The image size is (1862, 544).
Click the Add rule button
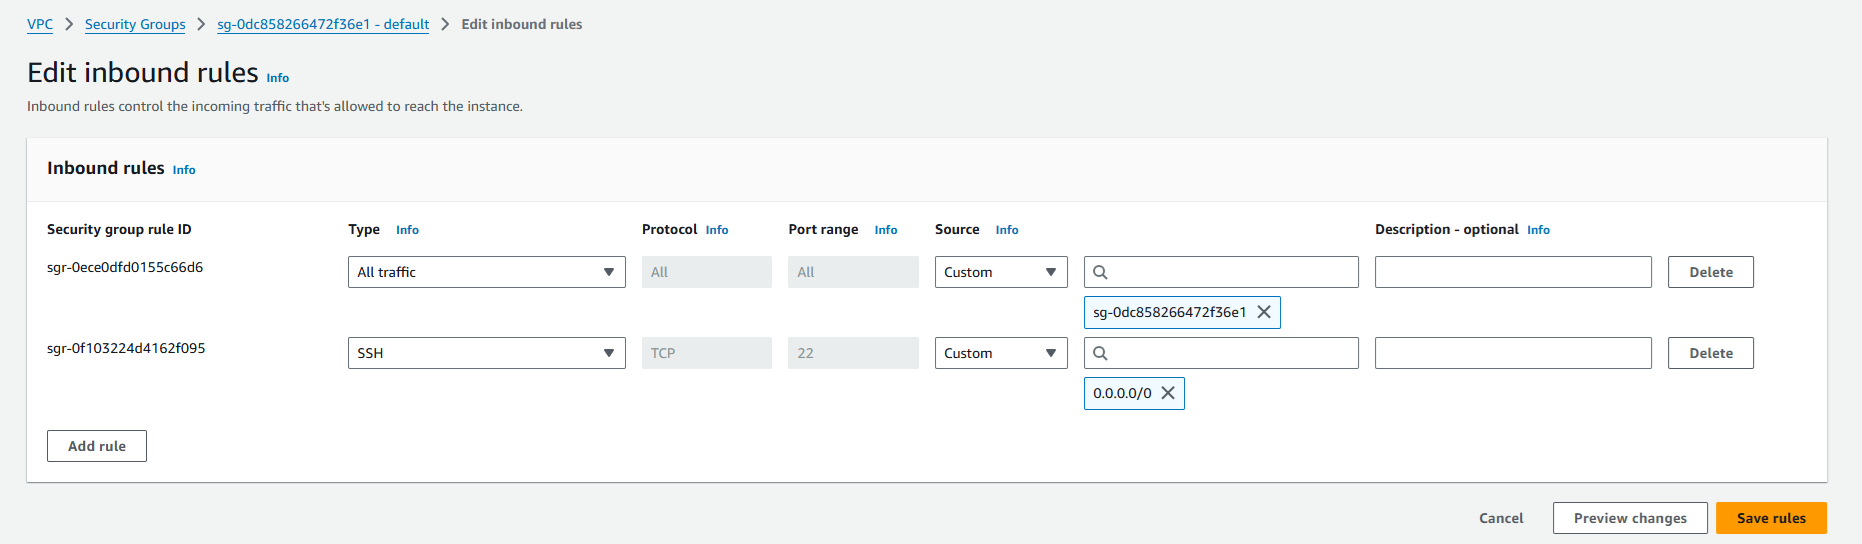(97, 446)
